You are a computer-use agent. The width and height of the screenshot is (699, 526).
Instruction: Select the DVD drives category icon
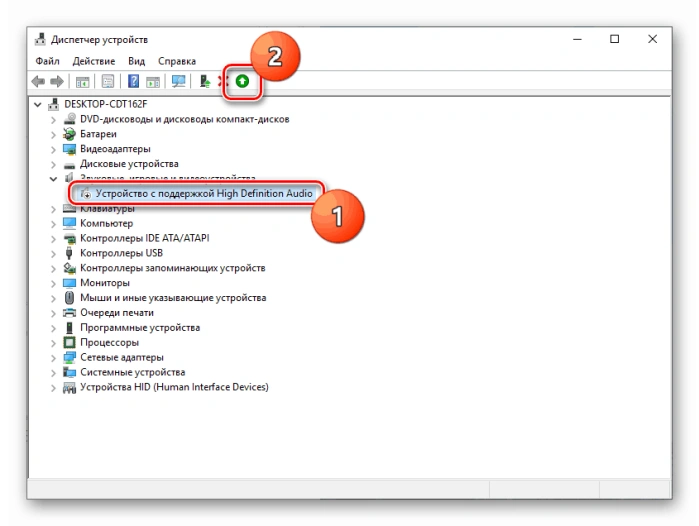pos(70,119)
